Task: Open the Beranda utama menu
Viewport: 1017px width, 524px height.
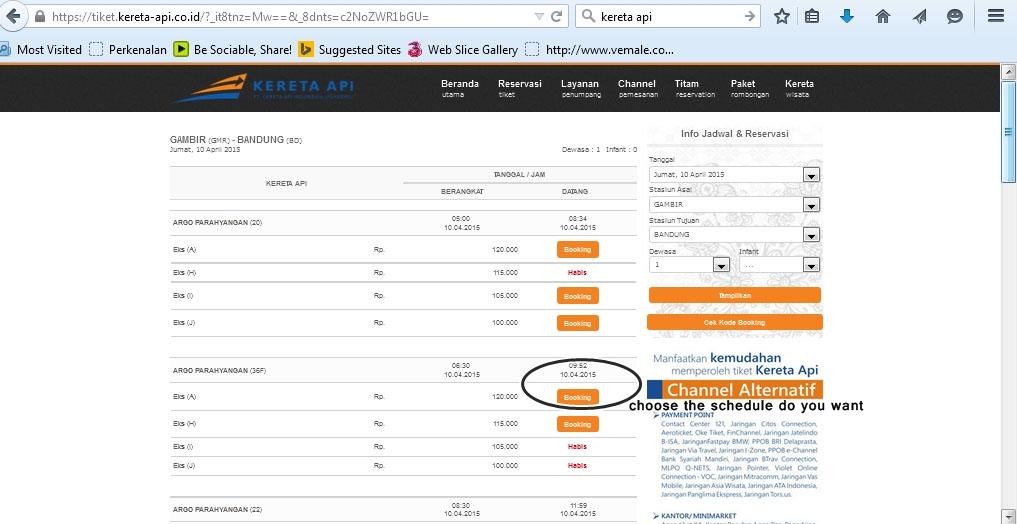Action: (x=460, y=88)
